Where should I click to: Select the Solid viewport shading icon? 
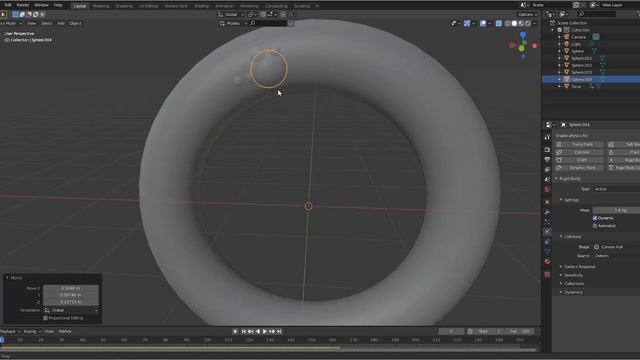514,24
